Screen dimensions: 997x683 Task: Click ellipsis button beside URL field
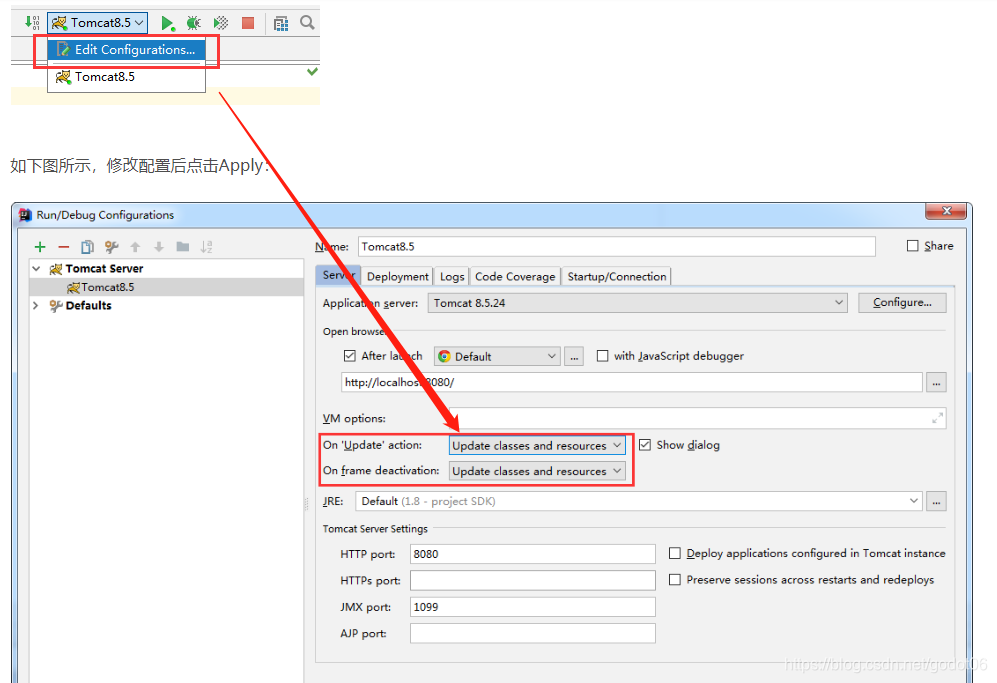coord(936,382)
